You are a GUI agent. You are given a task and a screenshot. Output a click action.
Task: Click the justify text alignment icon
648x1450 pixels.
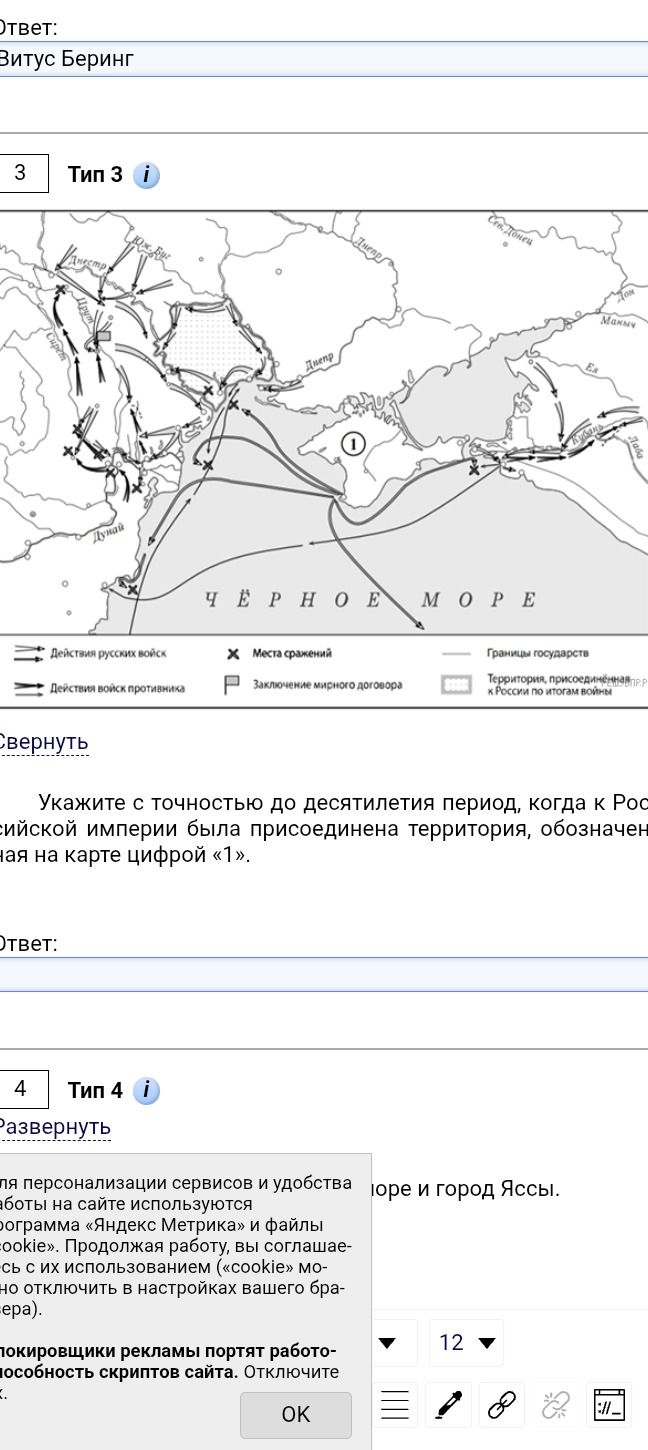pyautogui.click(x=396, y=1405)
